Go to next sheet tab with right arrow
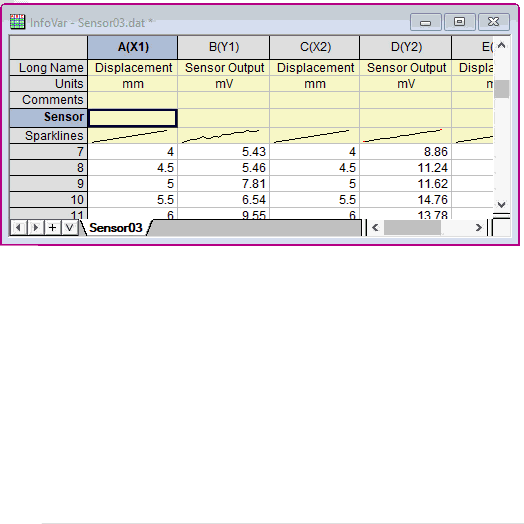Image resolution: width=524 pixels, height=524 pixels. coord(36,228)
